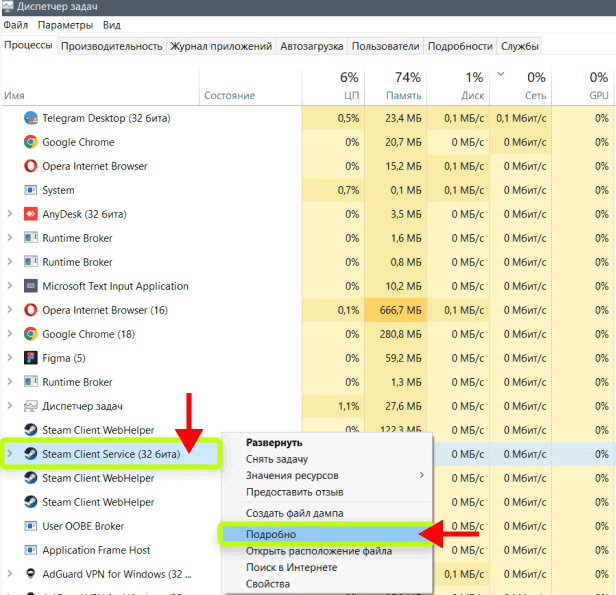Screen dimensions: 616x595
Task: Select the Application Frame Host row name
Action: coord(96,550)
